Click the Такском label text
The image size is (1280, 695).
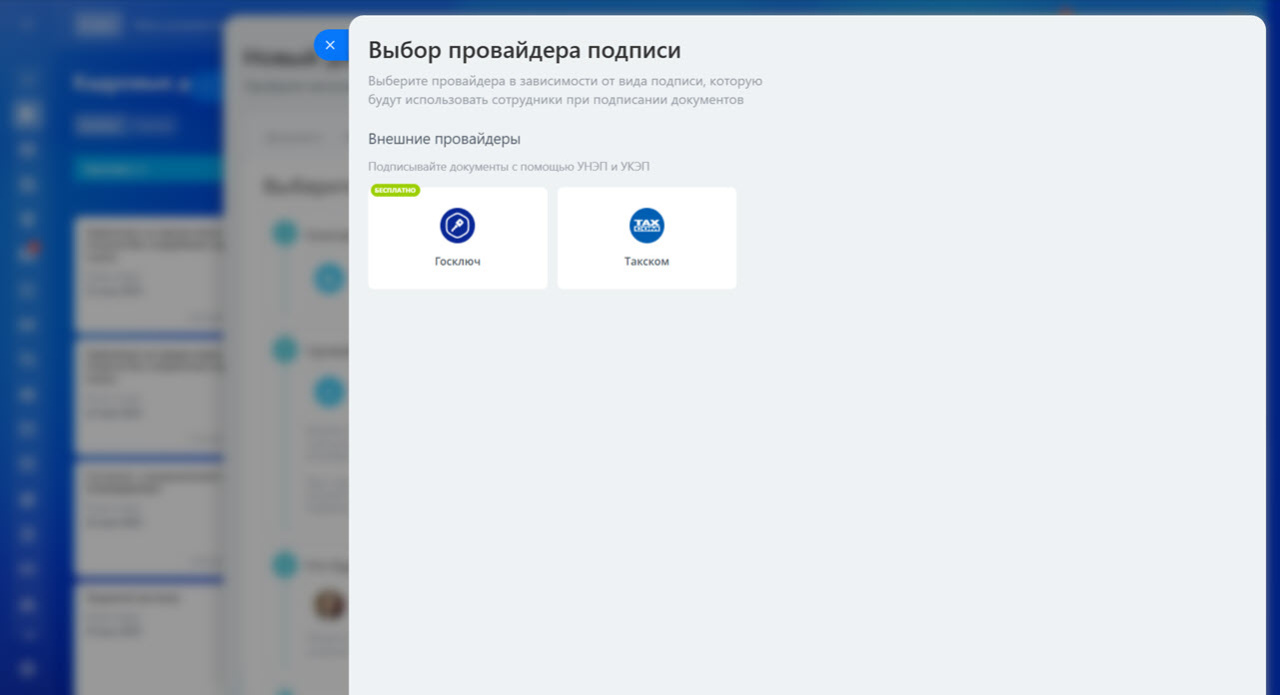647,261
